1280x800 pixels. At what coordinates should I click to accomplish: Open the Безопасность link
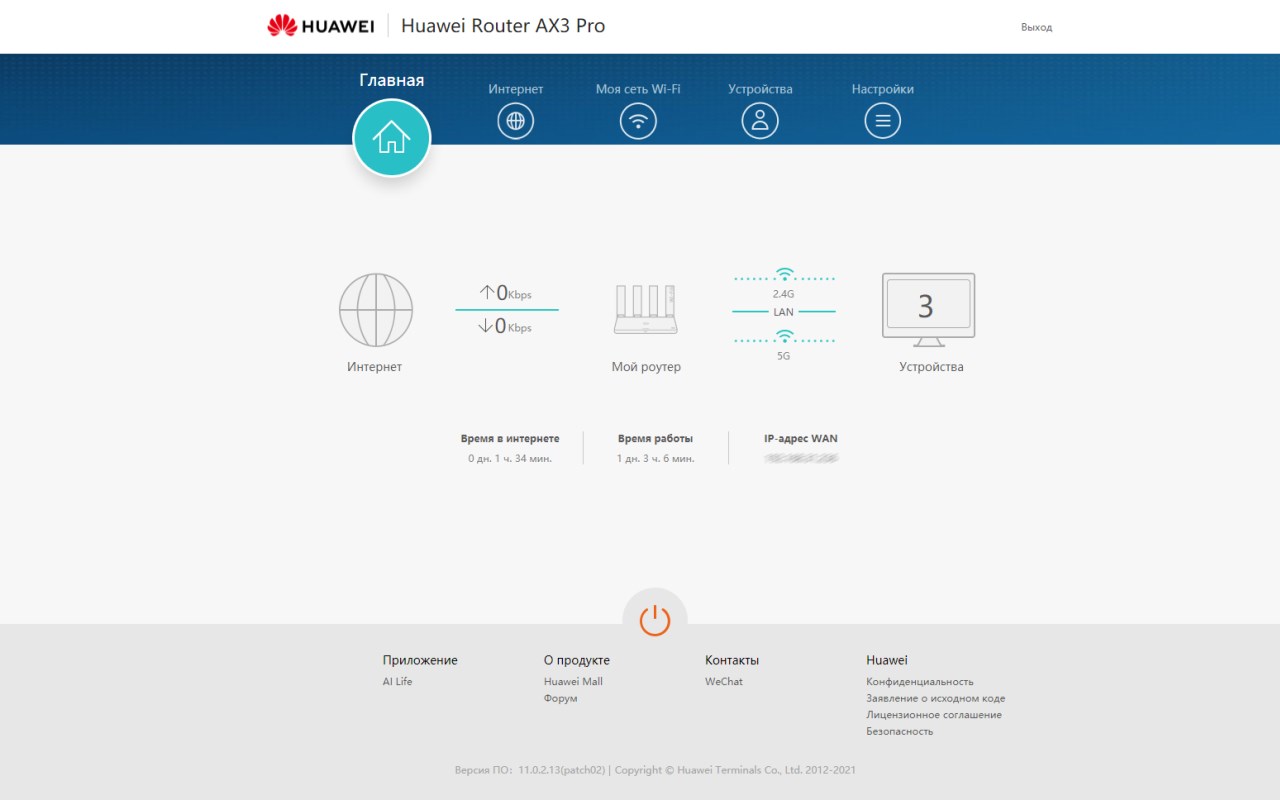[900, 731]
